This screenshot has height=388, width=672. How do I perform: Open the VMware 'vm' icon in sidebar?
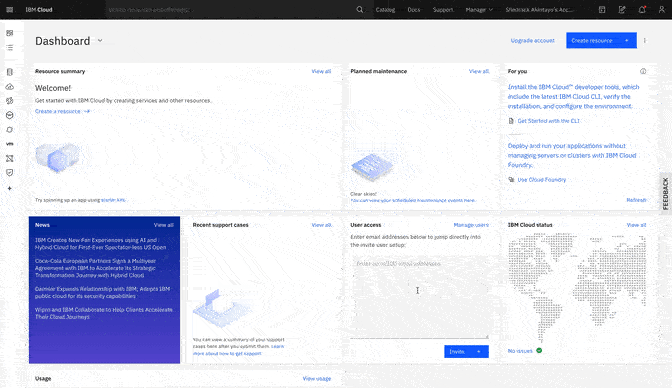(9, 144)
